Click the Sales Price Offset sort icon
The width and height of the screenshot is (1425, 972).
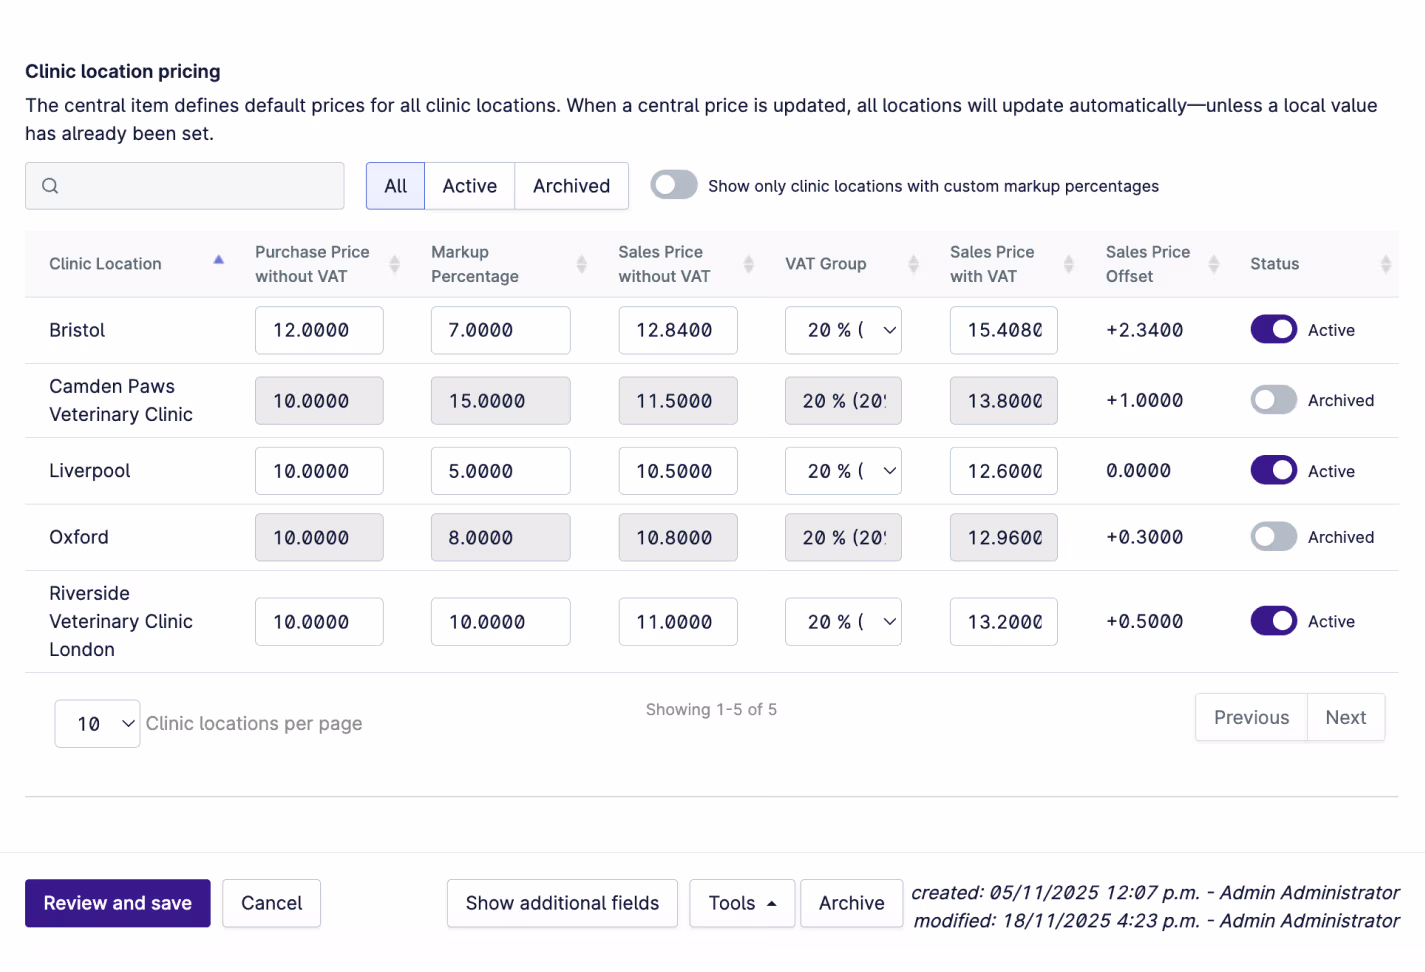pyautogui.click(x=1214, y=263)
